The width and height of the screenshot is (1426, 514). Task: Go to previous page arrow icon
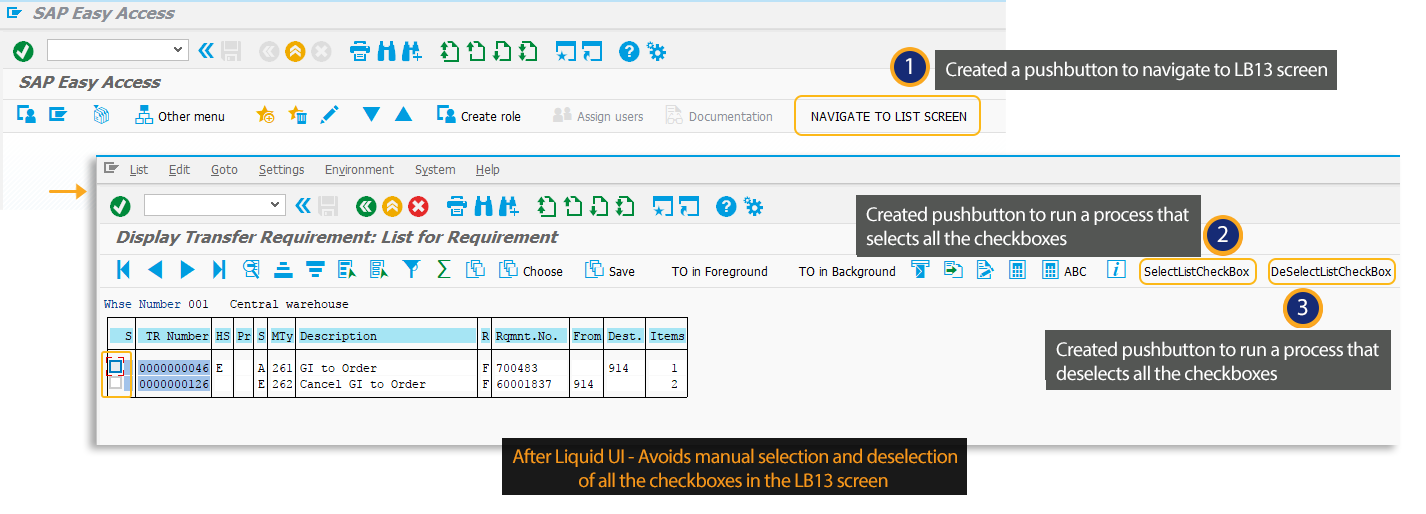155,270
